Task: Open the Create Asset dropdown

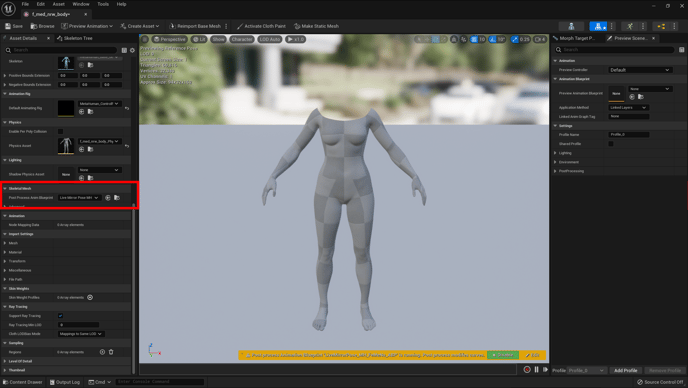Action: [140, 26]
